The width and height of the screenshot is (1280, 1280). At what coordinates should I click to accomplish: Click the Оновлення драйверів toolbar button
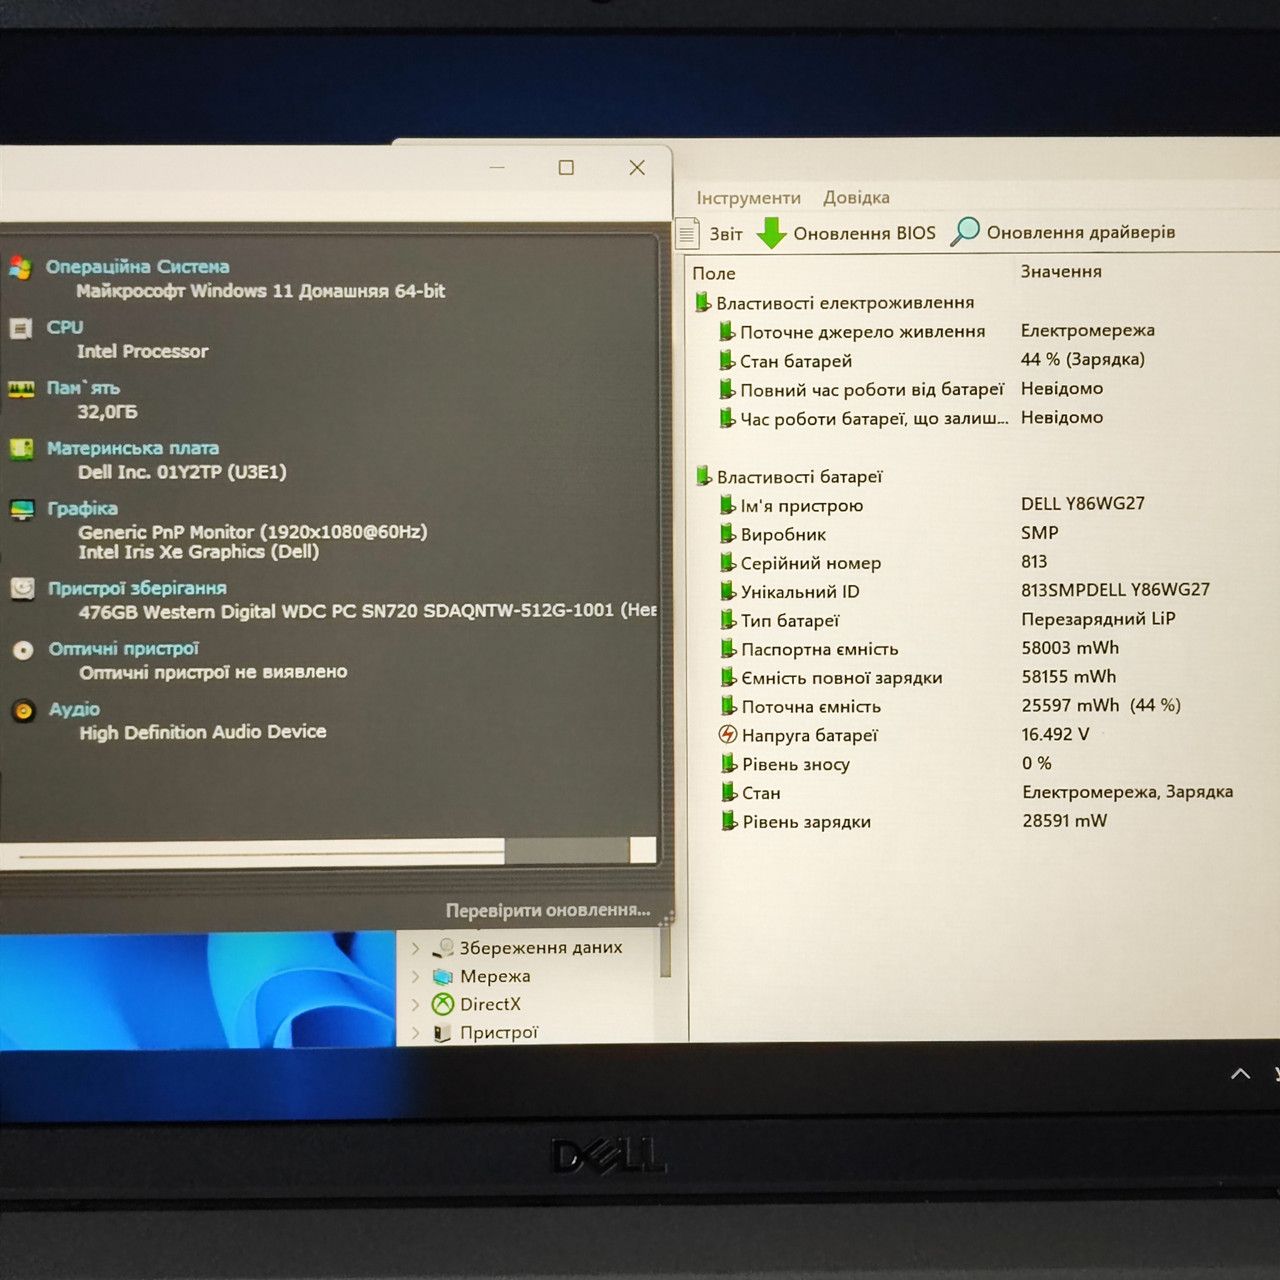tap(1063, 232)
